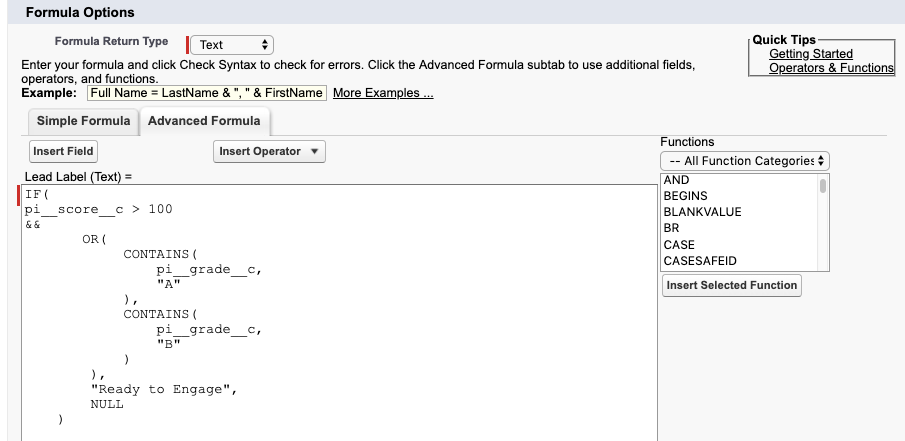Open the All Function Categories dropdown
905x441 pixels.
[x=745, y=161]
